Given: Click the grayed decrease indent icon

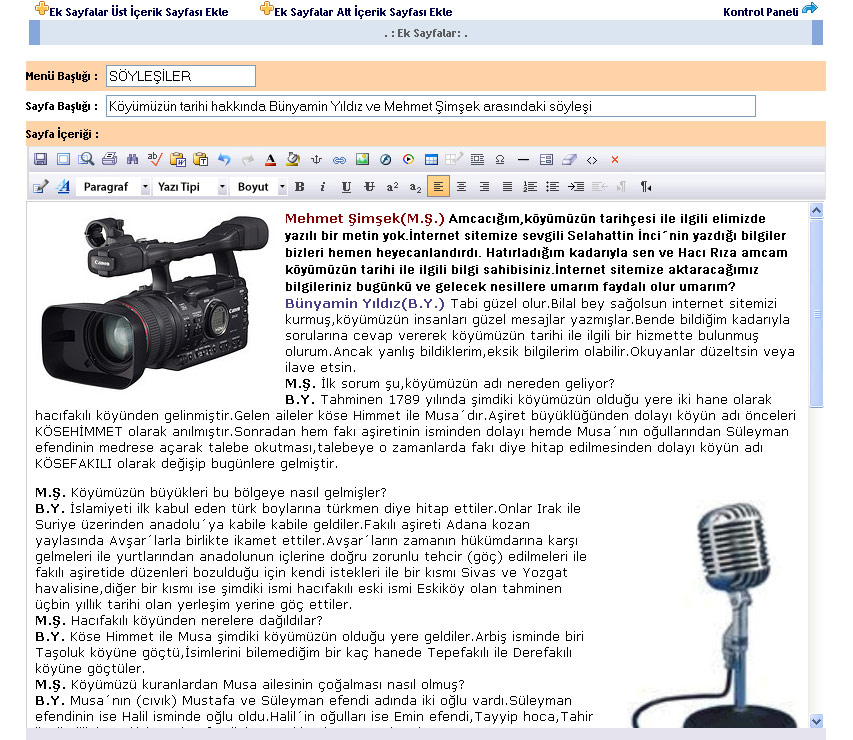Looking at the screenshot, I should (599, 187).
